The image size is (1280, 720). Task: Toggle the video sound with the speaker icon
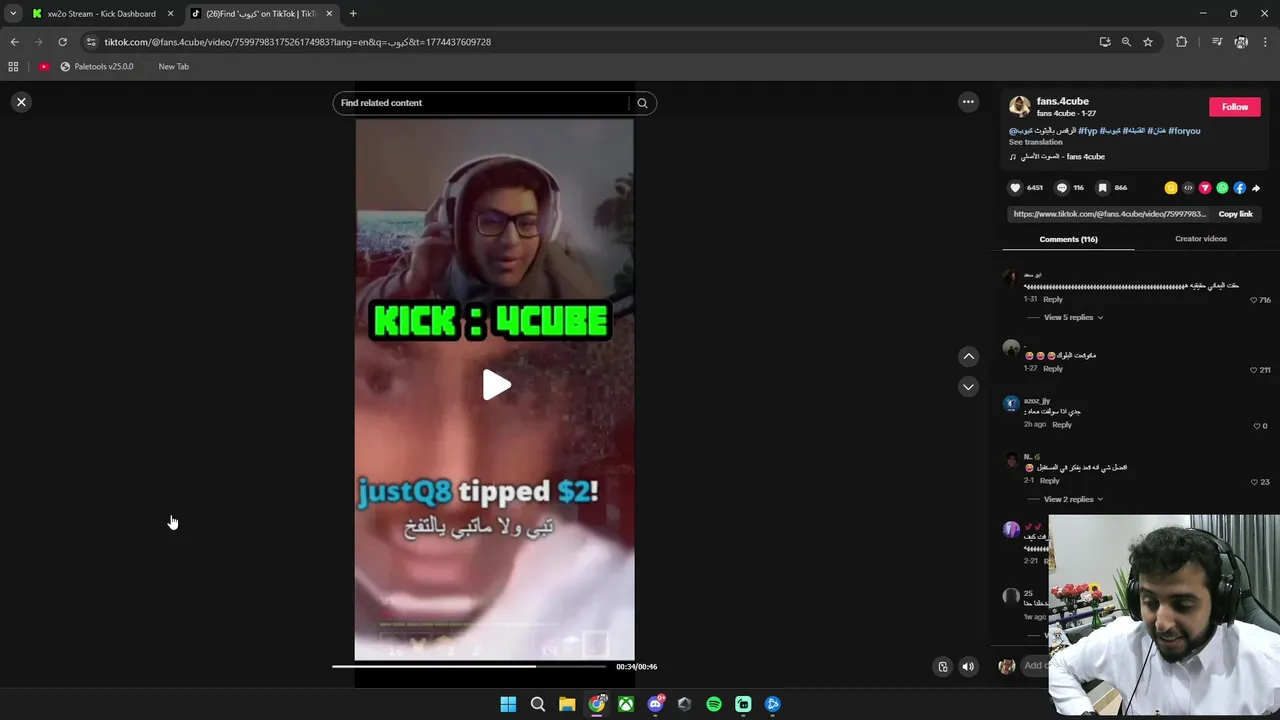click(x=968, y=667)
